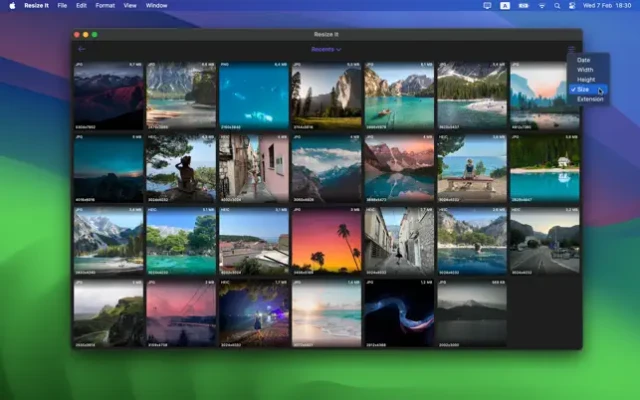
Task: Sort images by Width
Action: click(x=584, y=70)
